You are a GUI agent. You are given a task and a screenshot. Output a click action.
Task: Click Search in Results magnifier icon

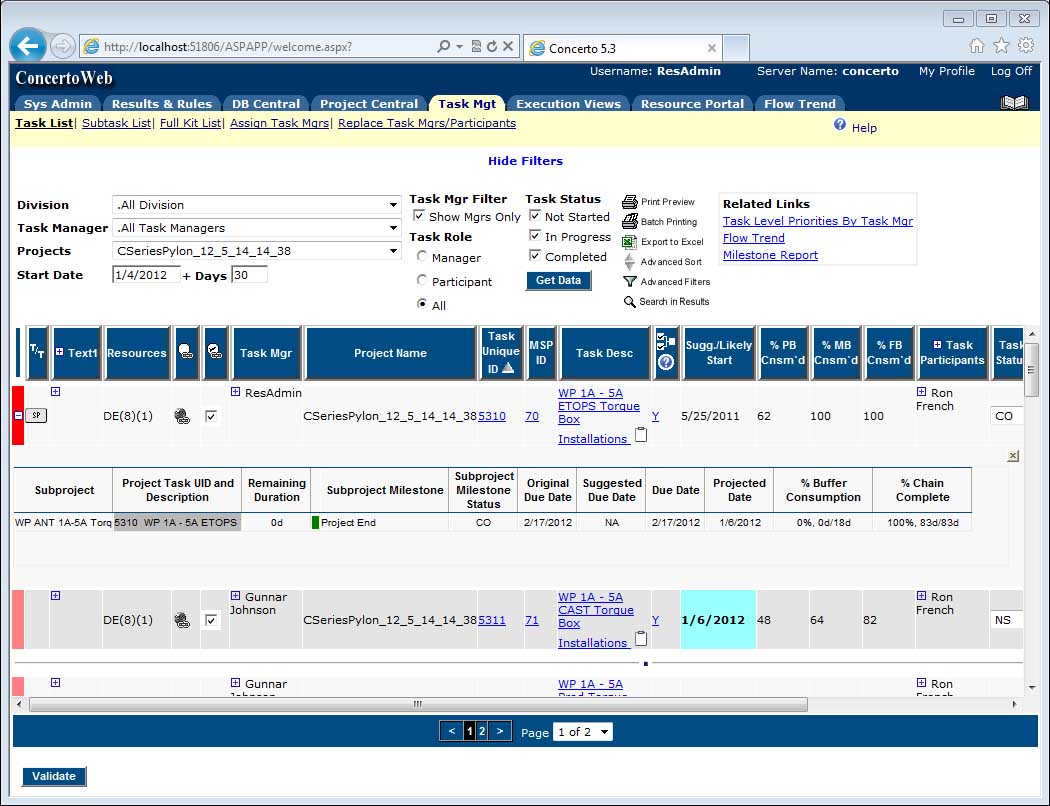629,302
